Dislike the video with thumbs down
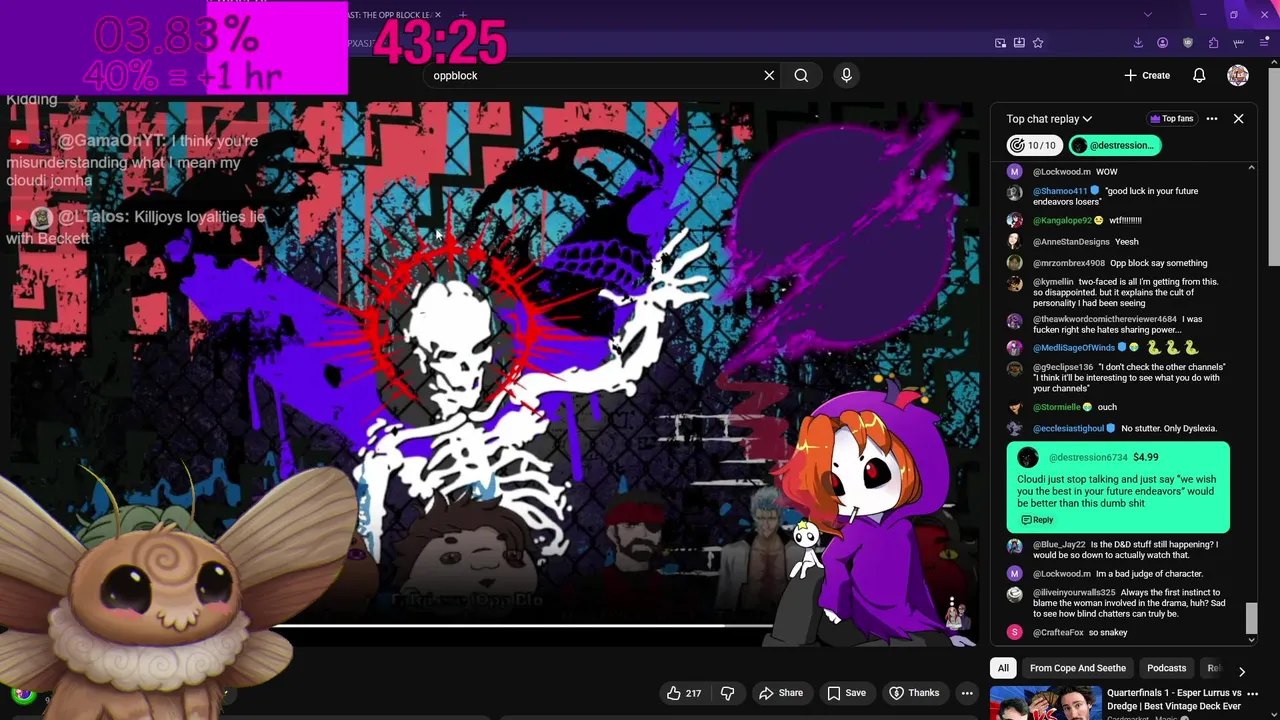The height and width of the screenshot is (720, 1280). [727, 693]
